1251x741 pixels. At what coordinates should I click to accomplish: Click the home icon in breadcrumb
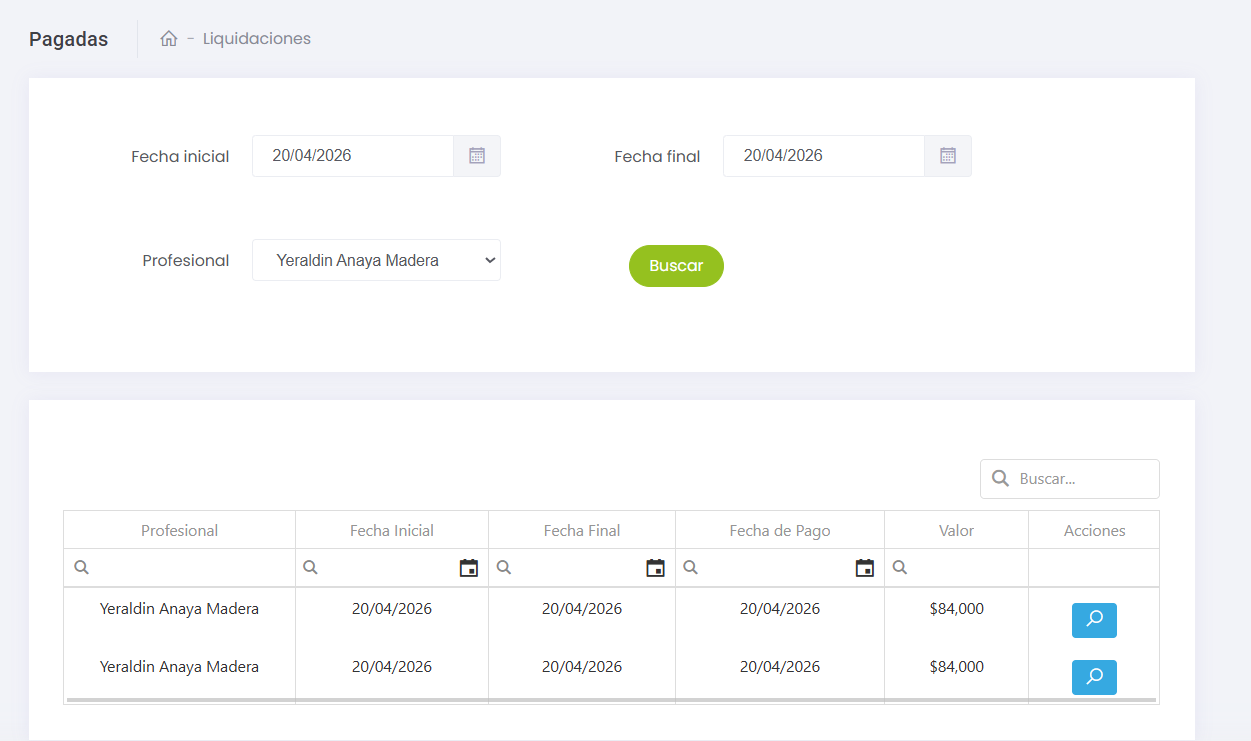[x=169, y=39]
